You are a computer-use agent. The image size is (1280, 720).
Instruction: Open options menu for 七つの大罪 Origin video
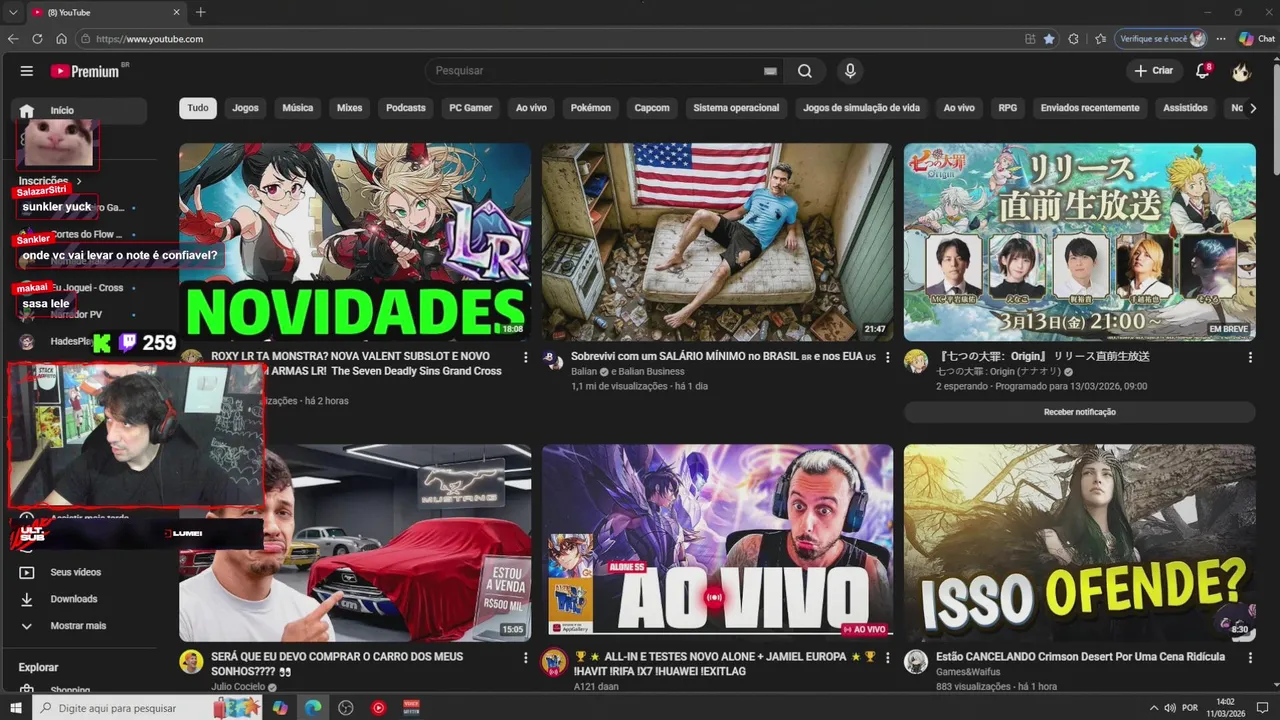tap(1250, 357)
